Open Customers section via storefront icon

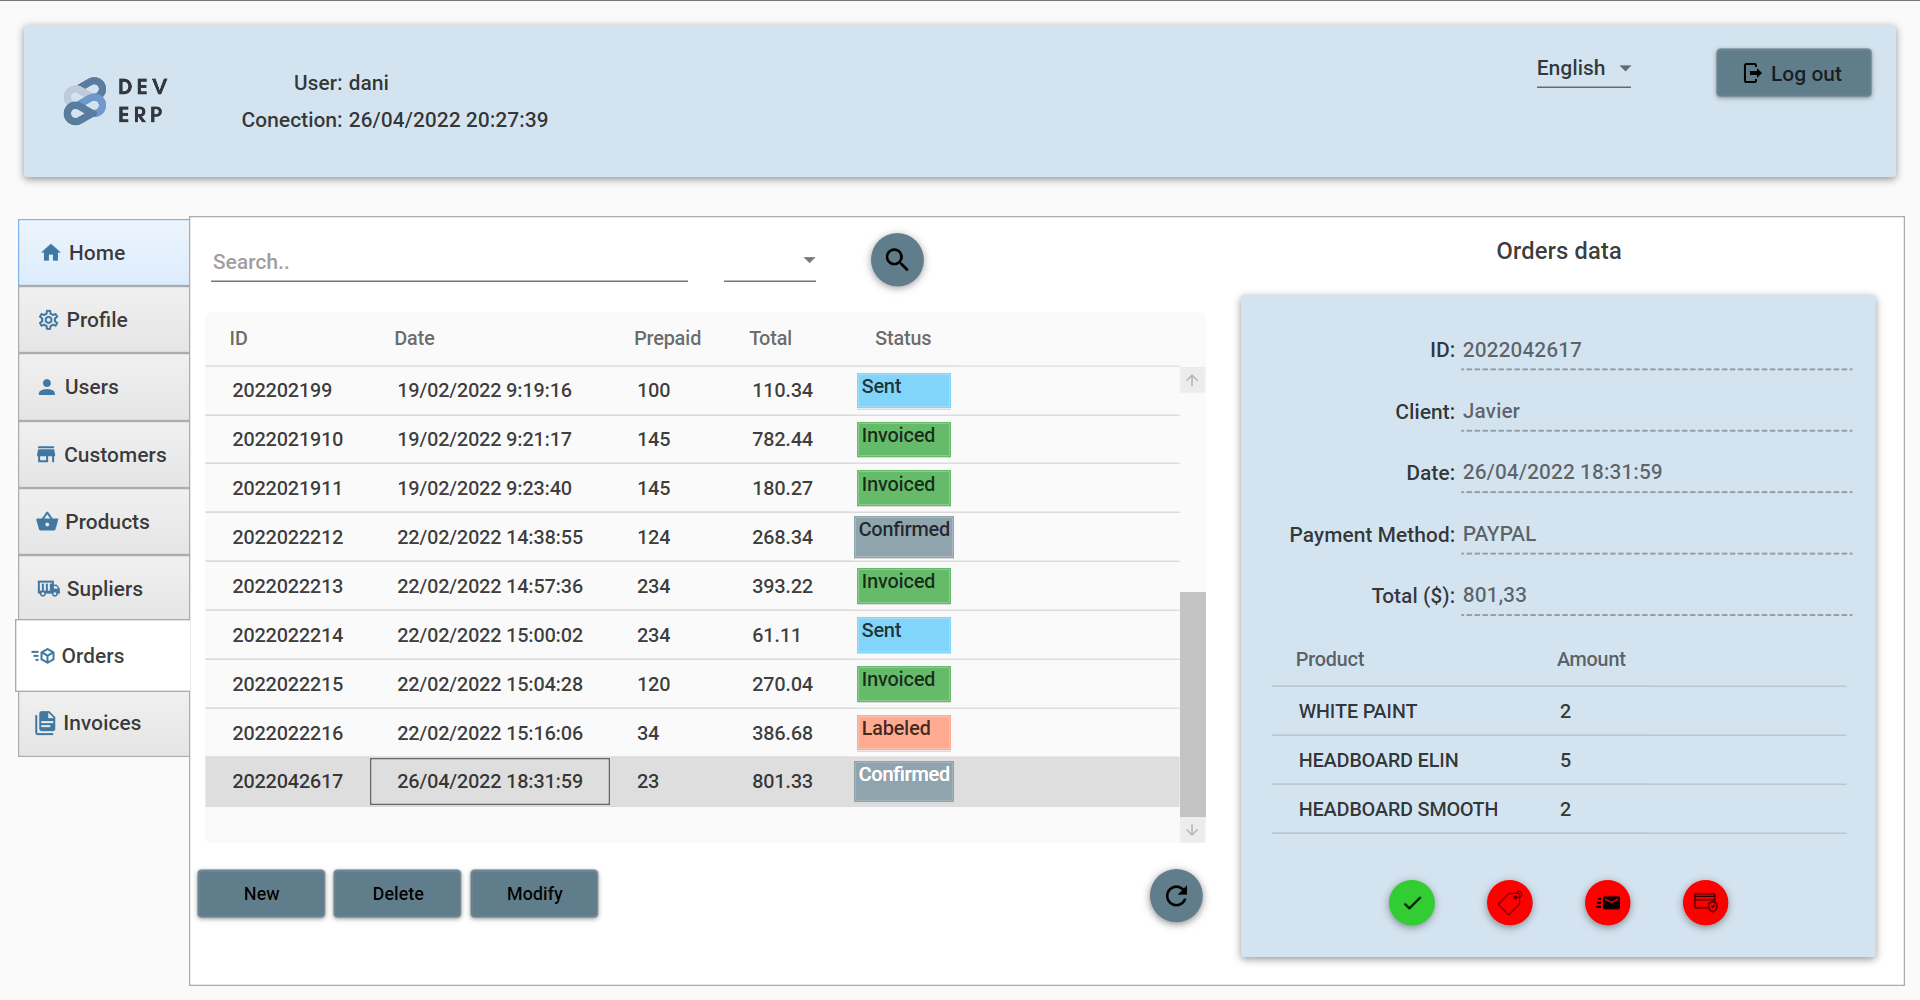click(47, 454)
